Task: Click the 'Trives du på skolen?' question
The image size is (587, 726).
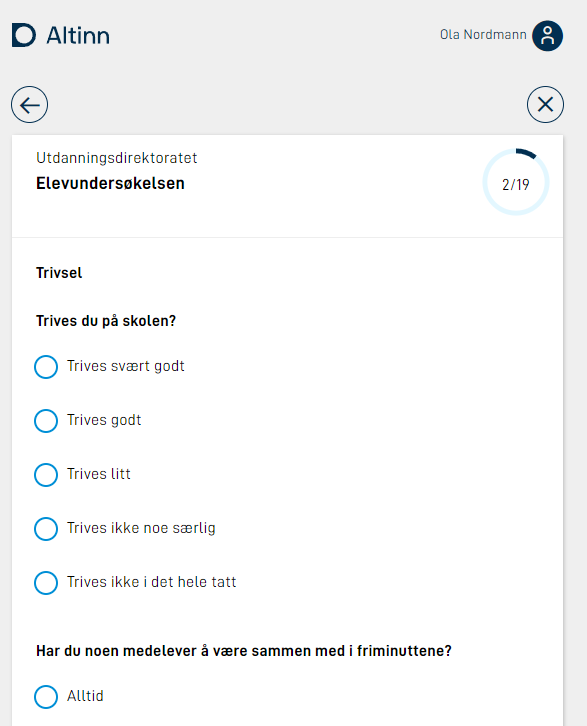Action: [106, 321]
